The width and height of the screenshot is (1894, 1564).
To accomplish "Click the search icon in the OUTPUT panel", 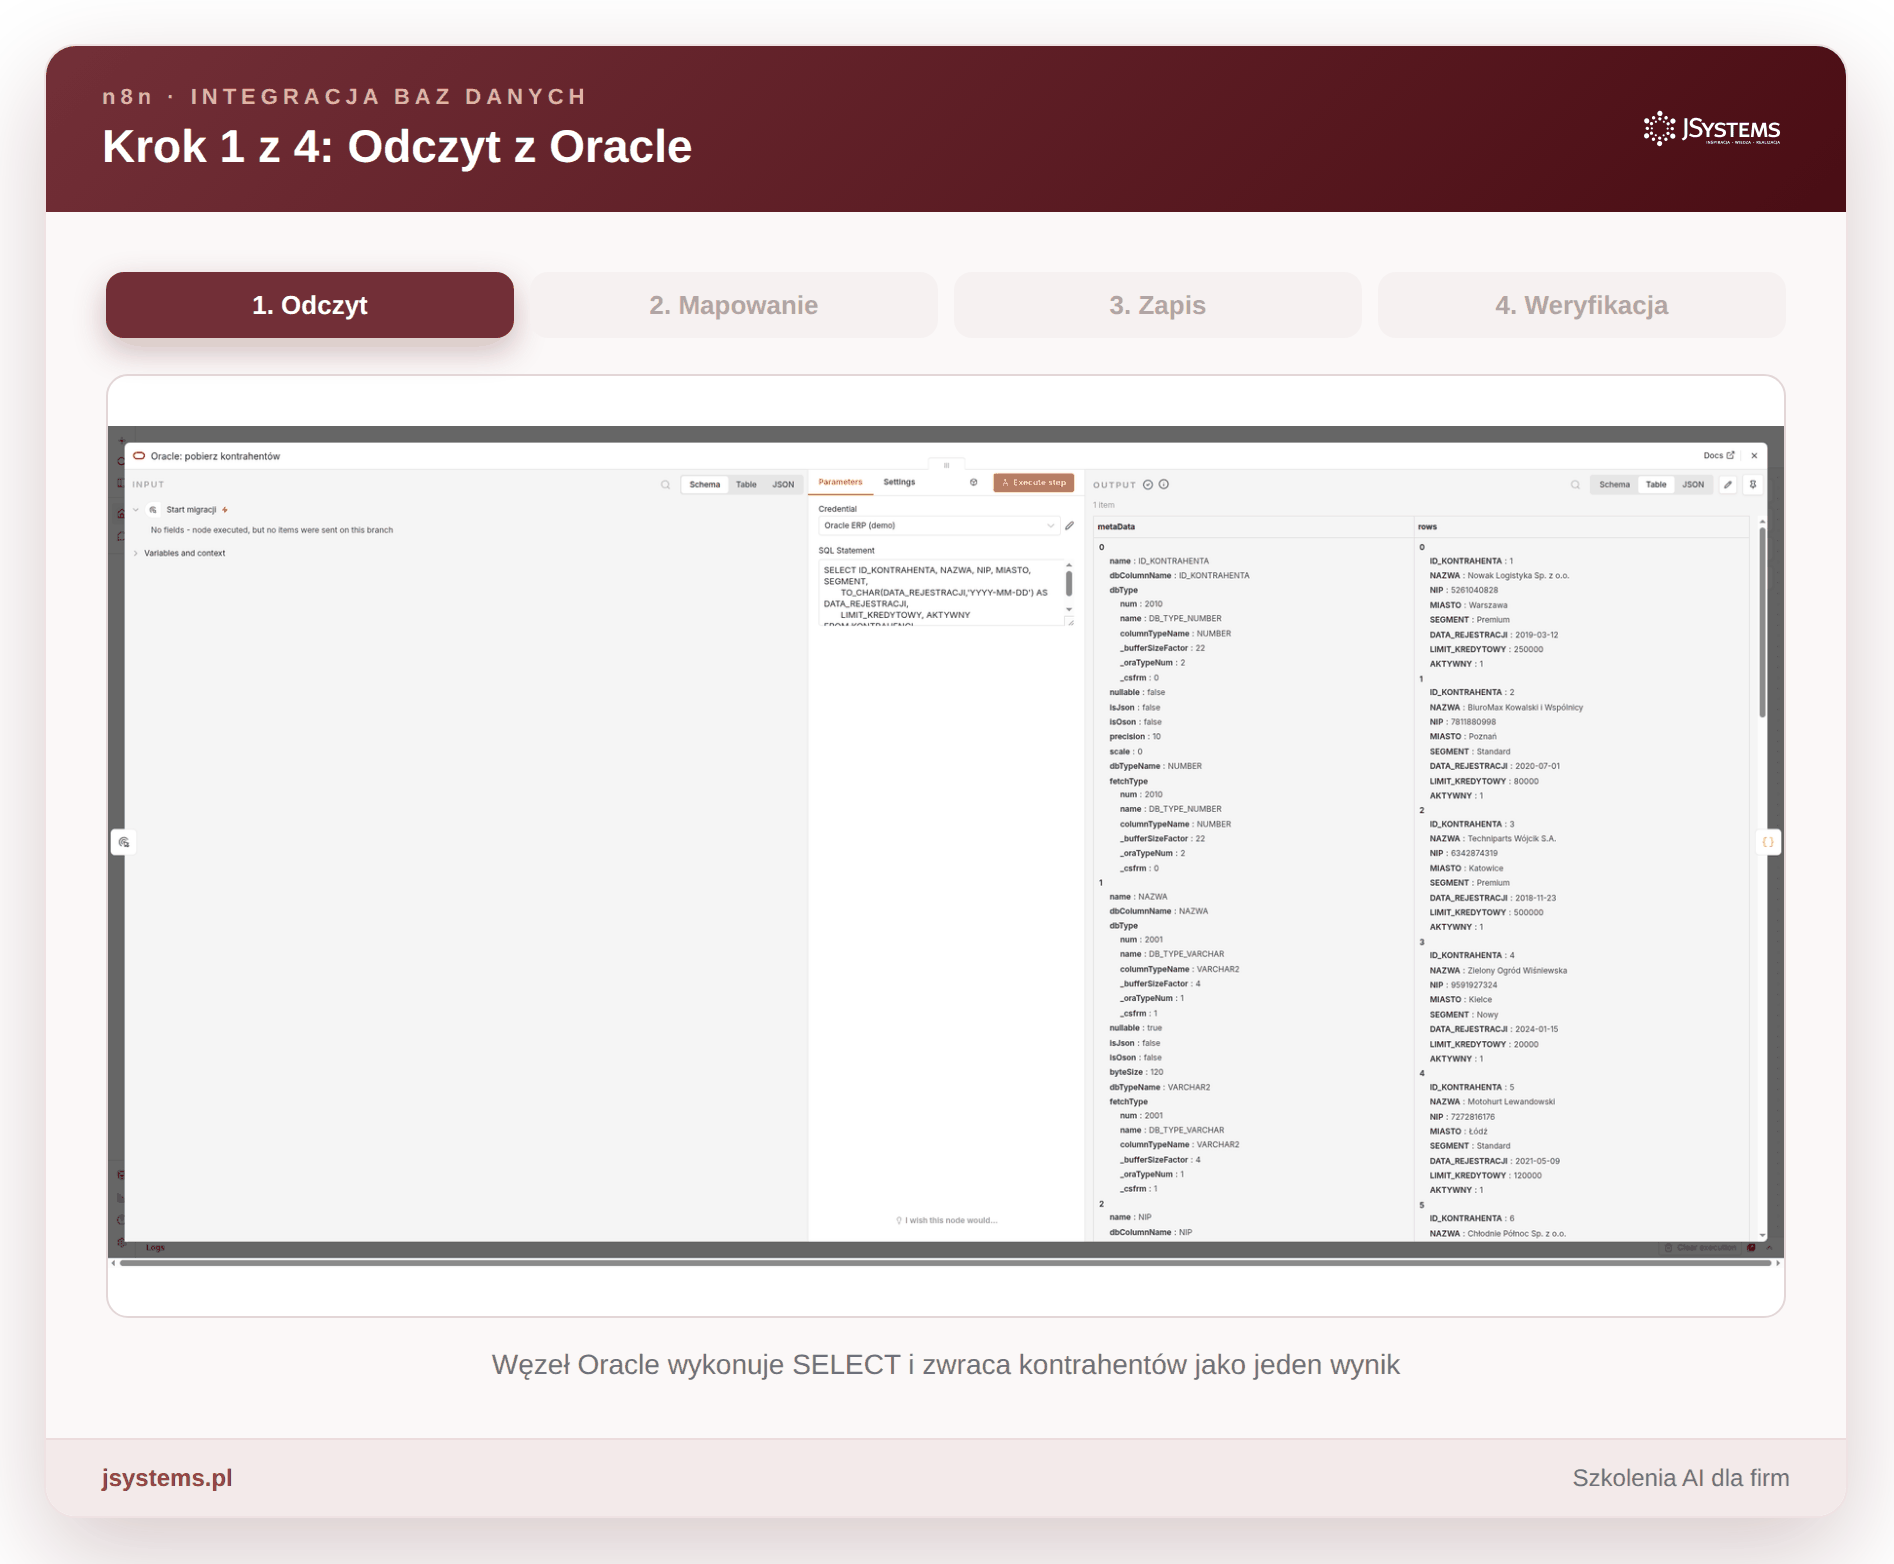I will (1575, 485).
